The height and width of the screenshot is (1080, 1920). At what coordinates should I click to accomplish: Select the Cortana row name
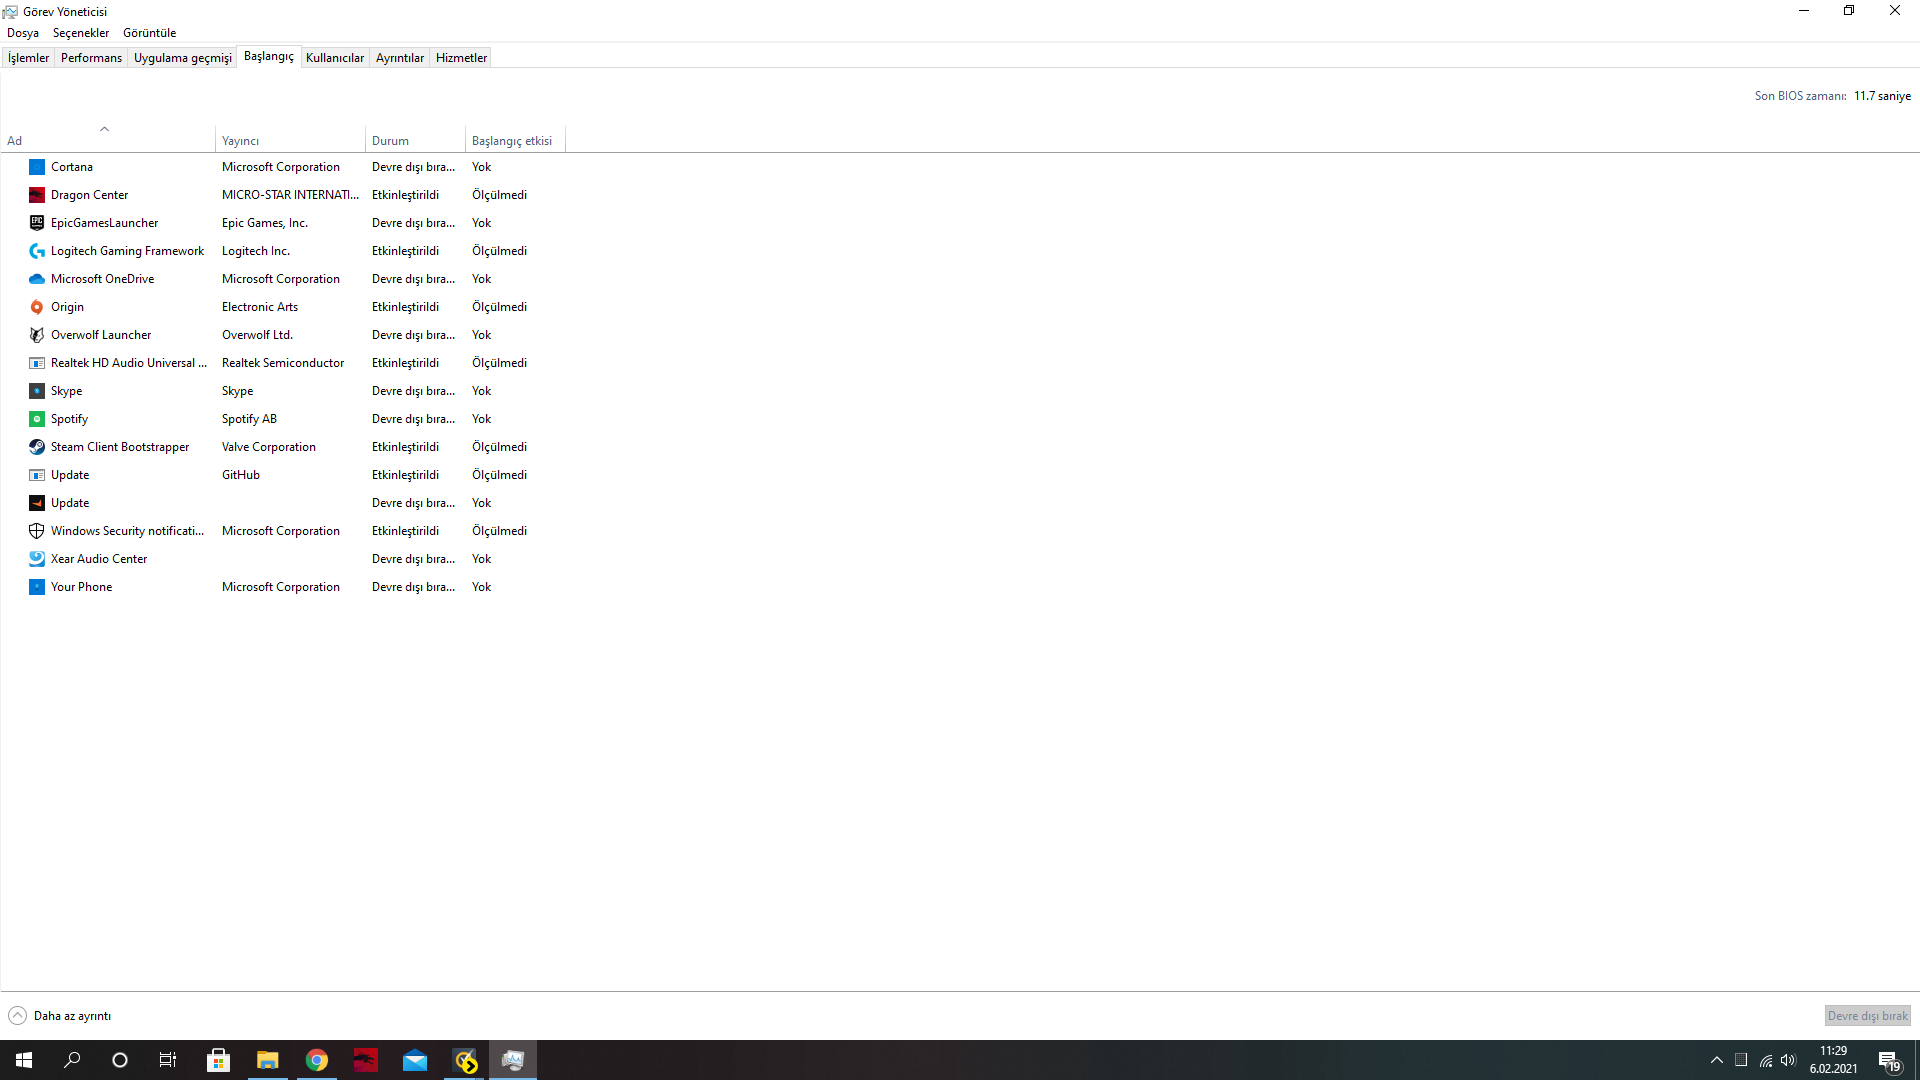click(72, 167)
